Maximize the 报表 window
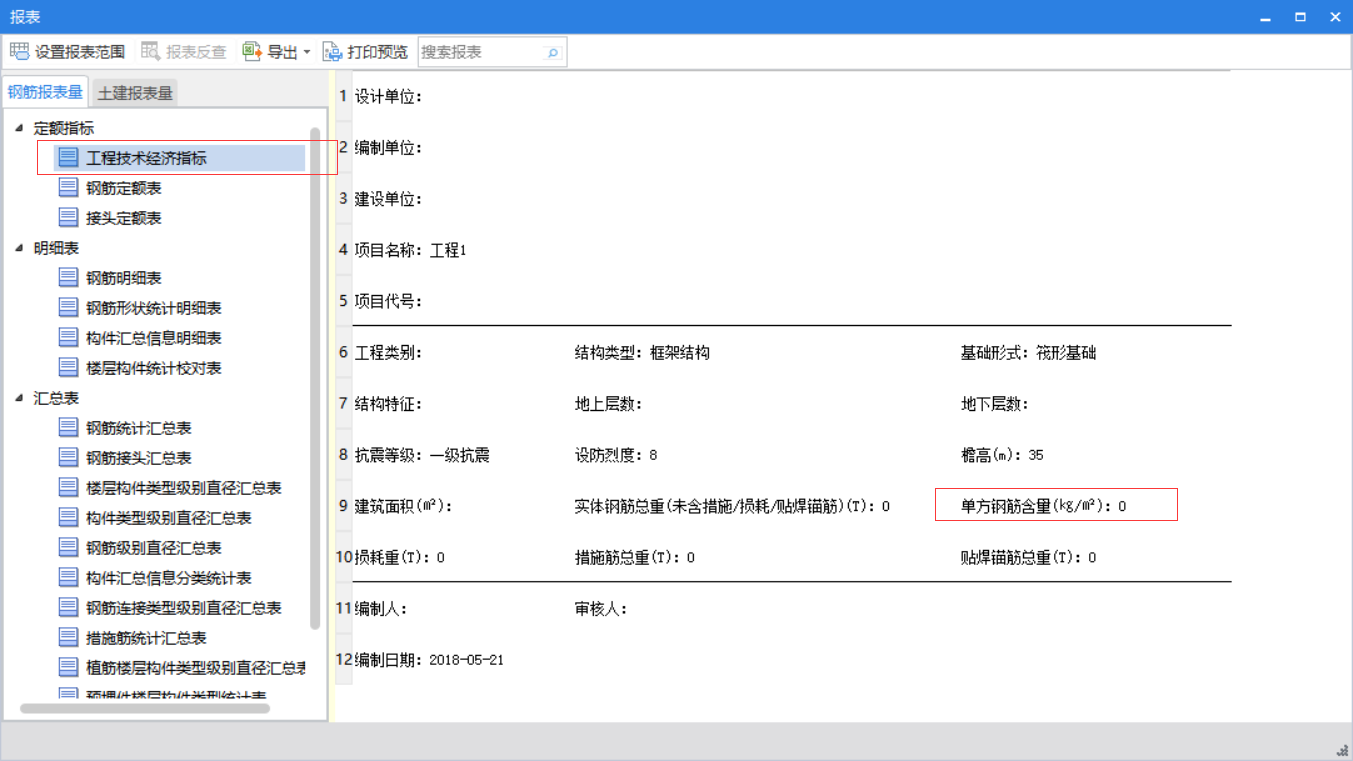 pyautogui.click(x=1300, y=17)
